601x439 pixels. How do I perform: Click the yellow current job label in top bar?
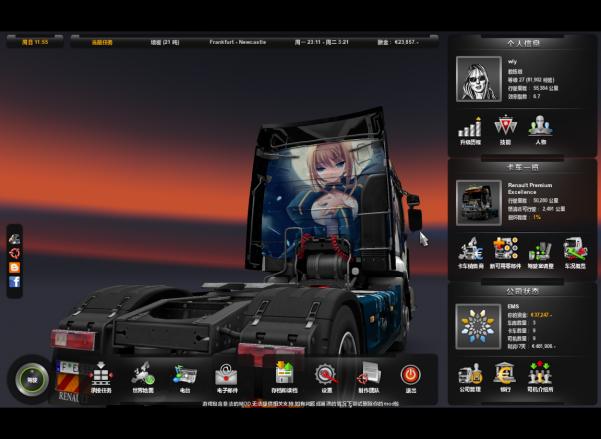pos(102,43)
